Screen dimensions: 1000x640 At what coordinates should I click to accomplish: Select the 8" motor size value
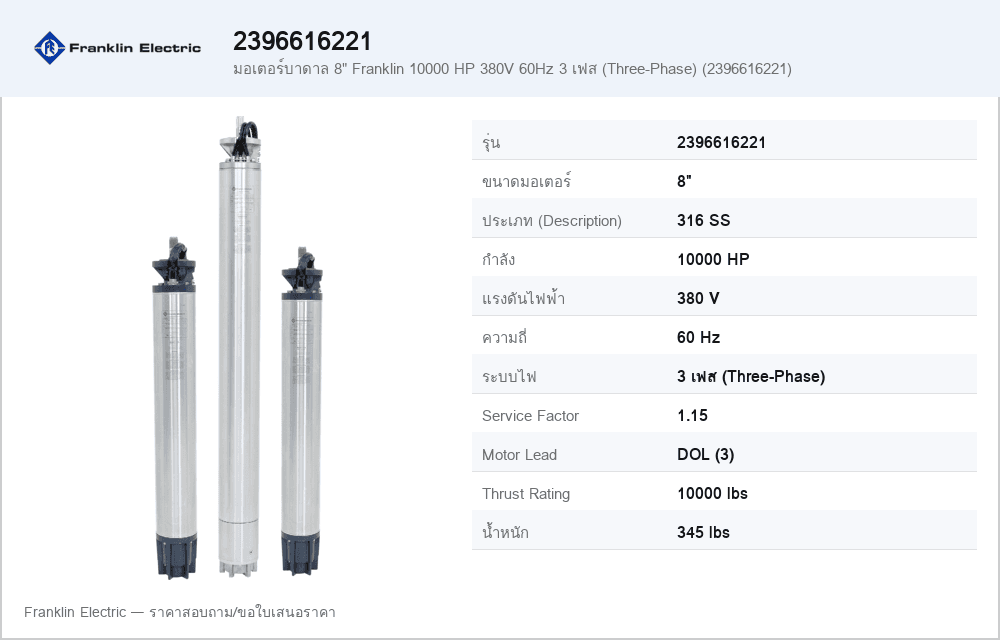[x=684, y=181]
